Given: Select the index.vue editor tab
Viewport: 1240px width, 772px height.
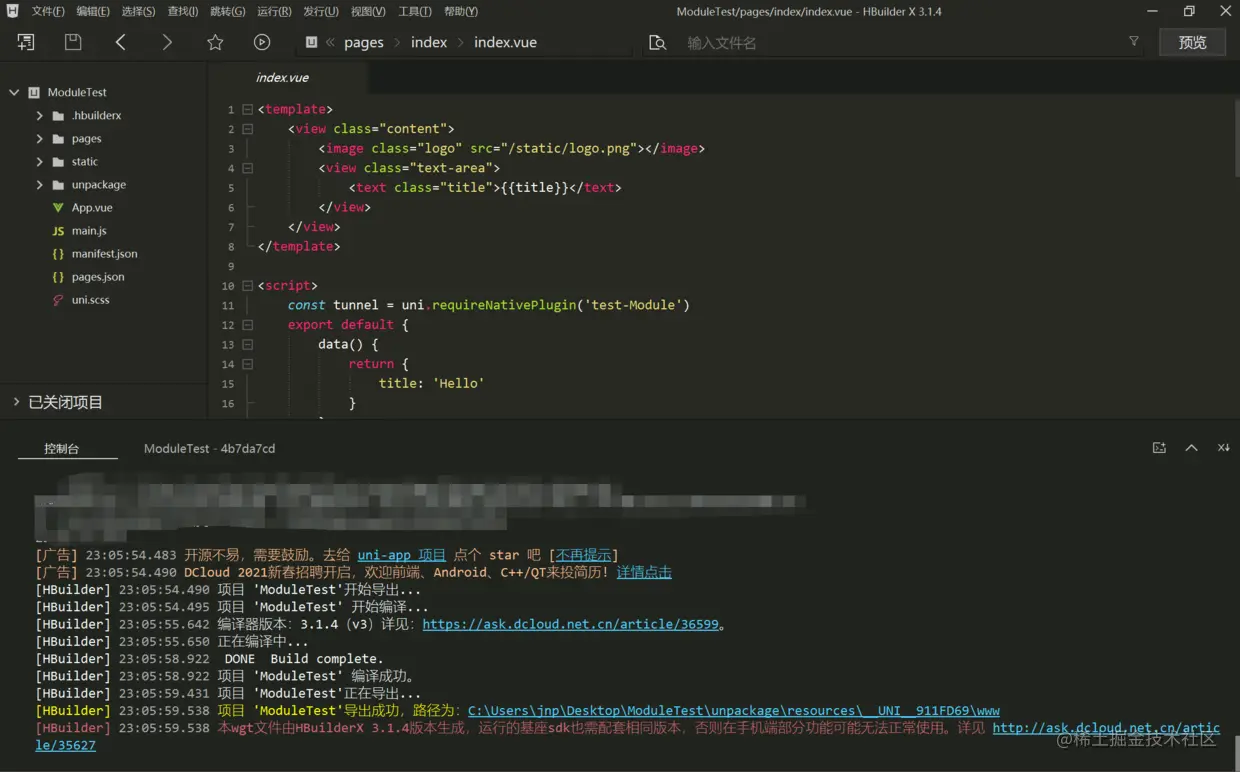Looking at the screenshot, I should [282, 78].
